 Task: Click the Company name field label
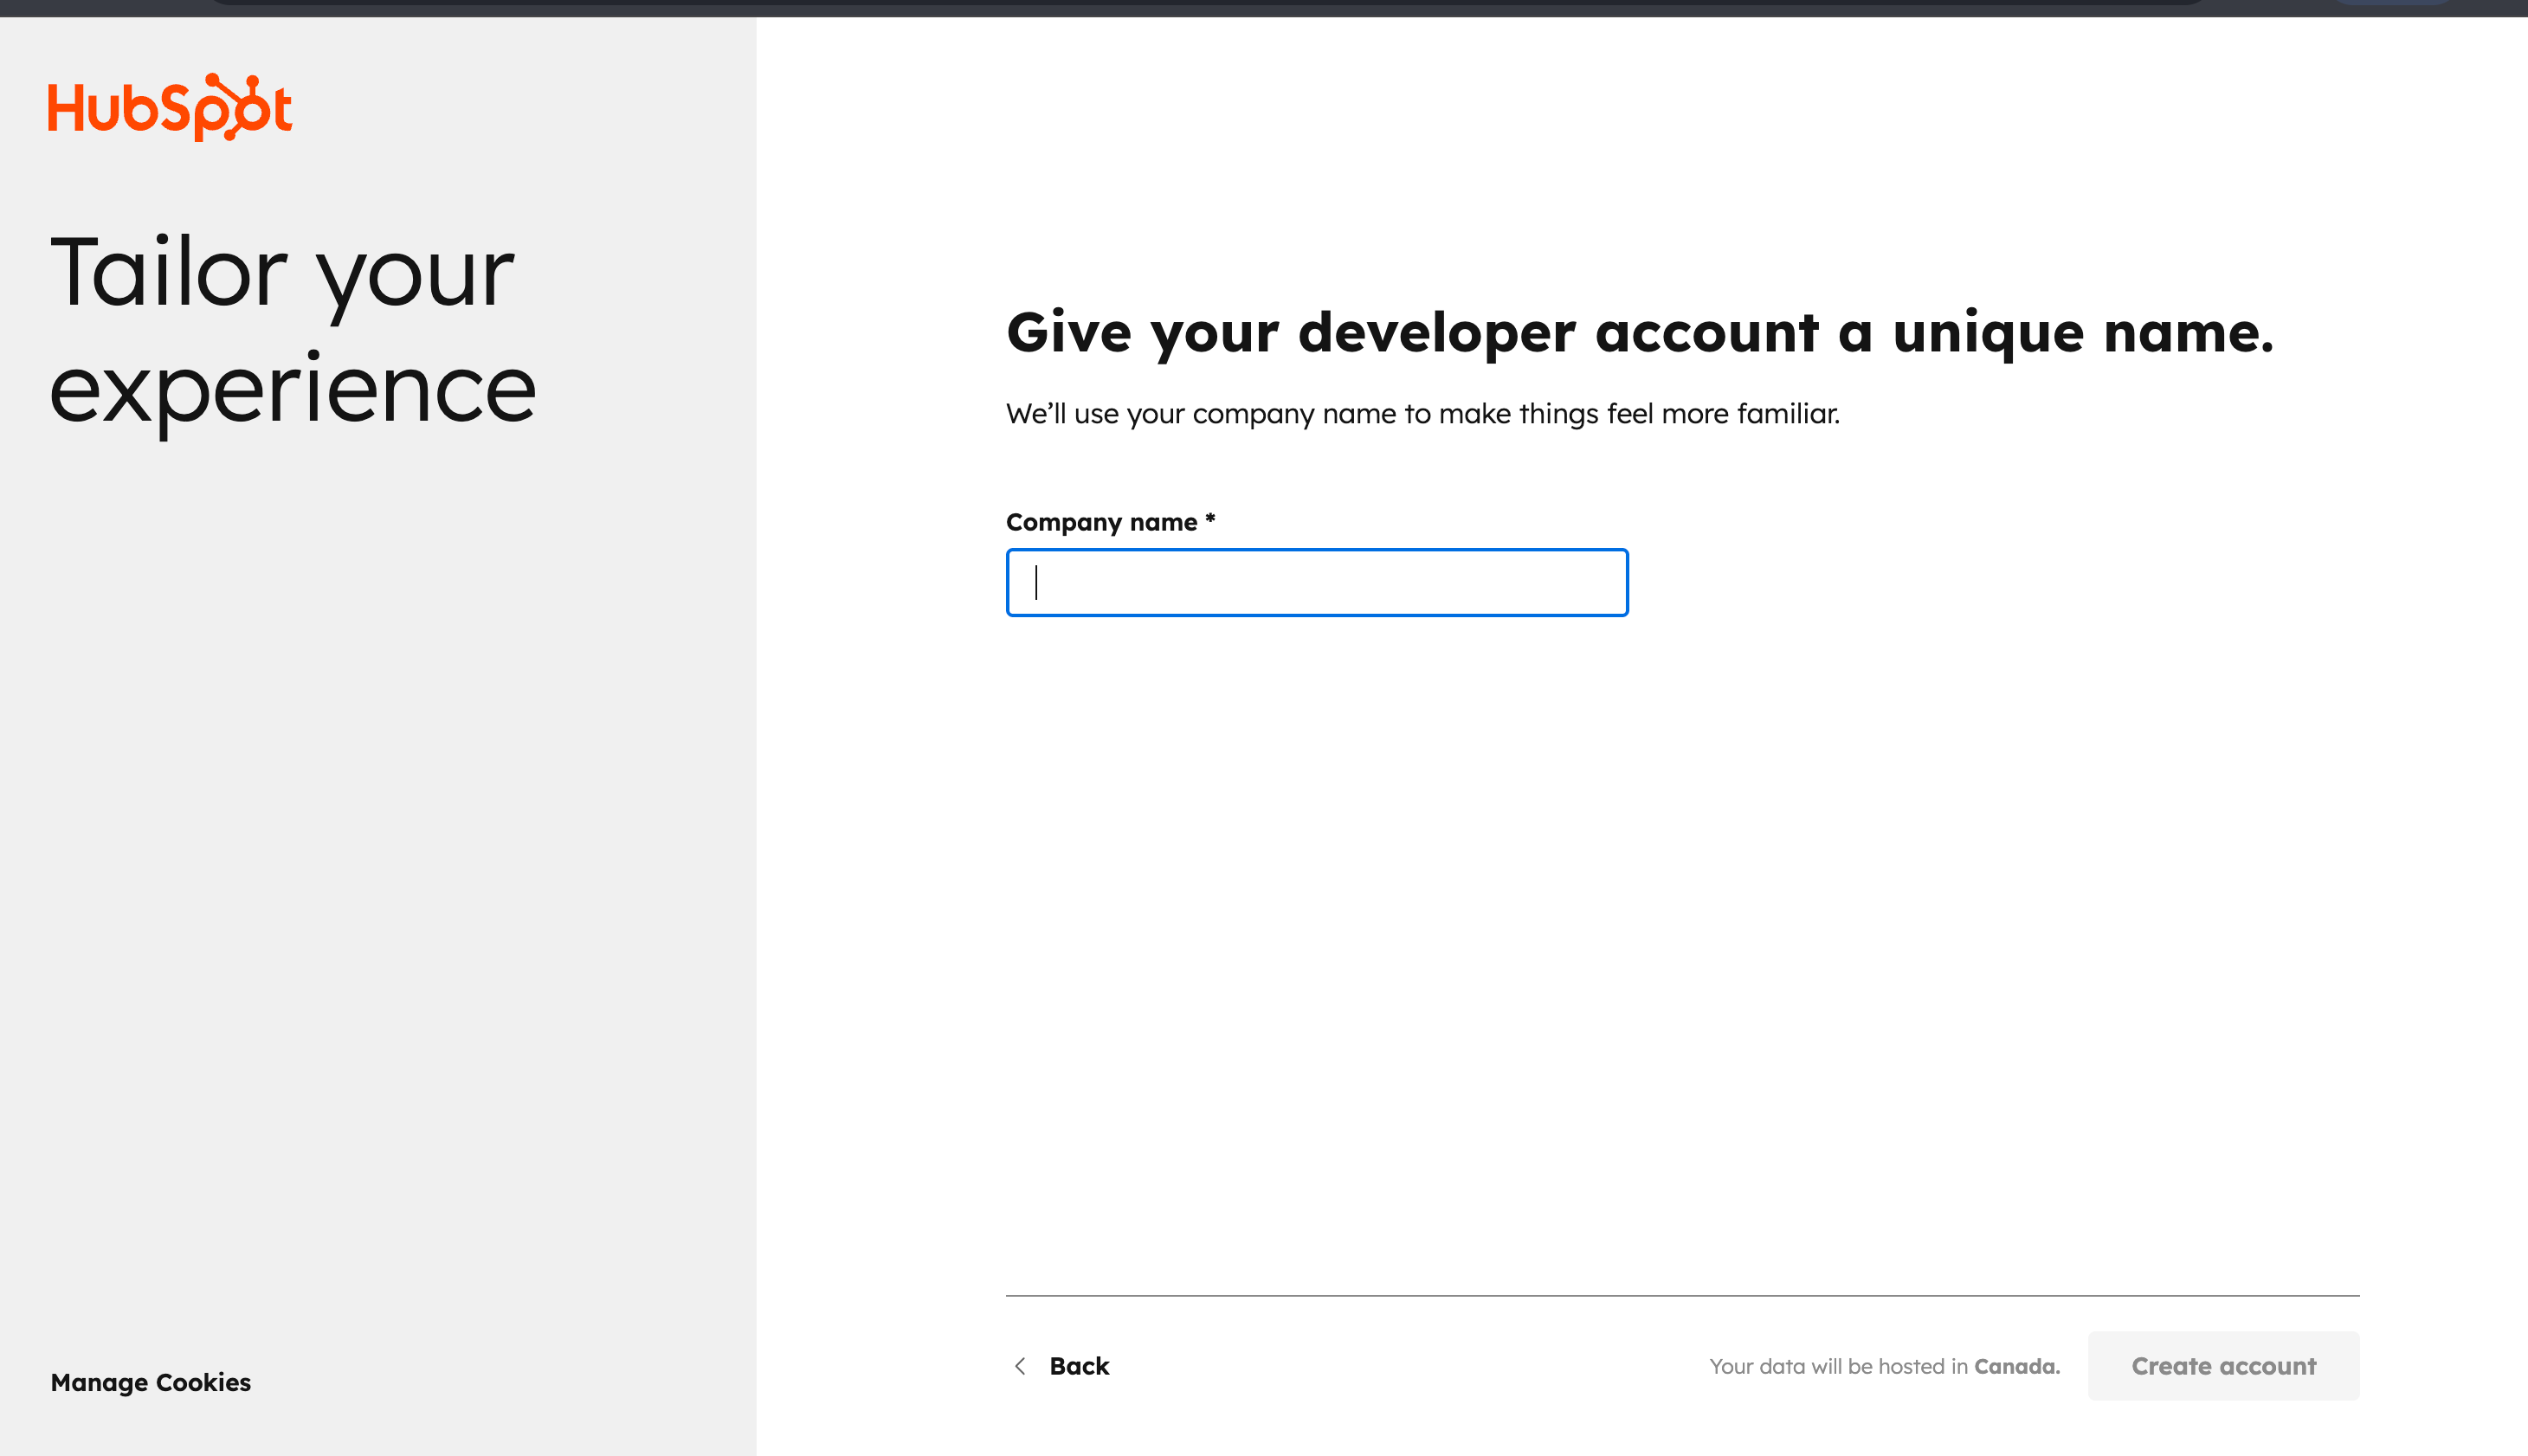(x=1101, y=522)
